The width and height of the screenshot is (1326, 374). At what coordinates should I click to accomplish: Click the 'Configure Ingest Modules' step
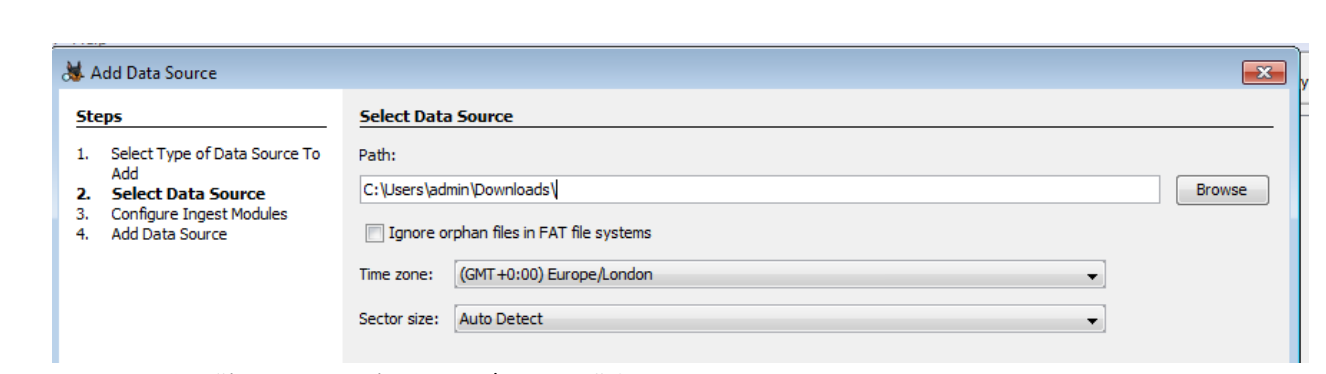click(199, 214)
